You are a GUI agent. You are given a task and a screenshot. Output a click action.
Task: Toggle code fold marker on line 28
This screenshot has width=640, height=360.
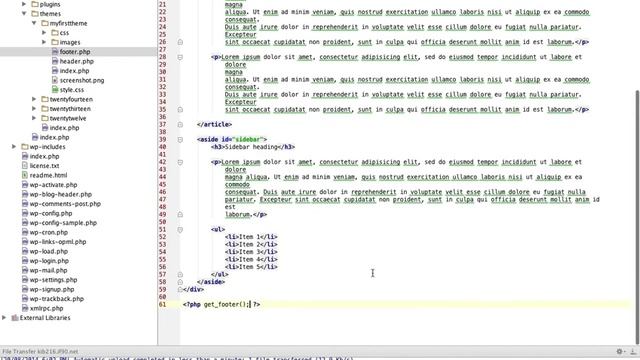tap(180, 57)
